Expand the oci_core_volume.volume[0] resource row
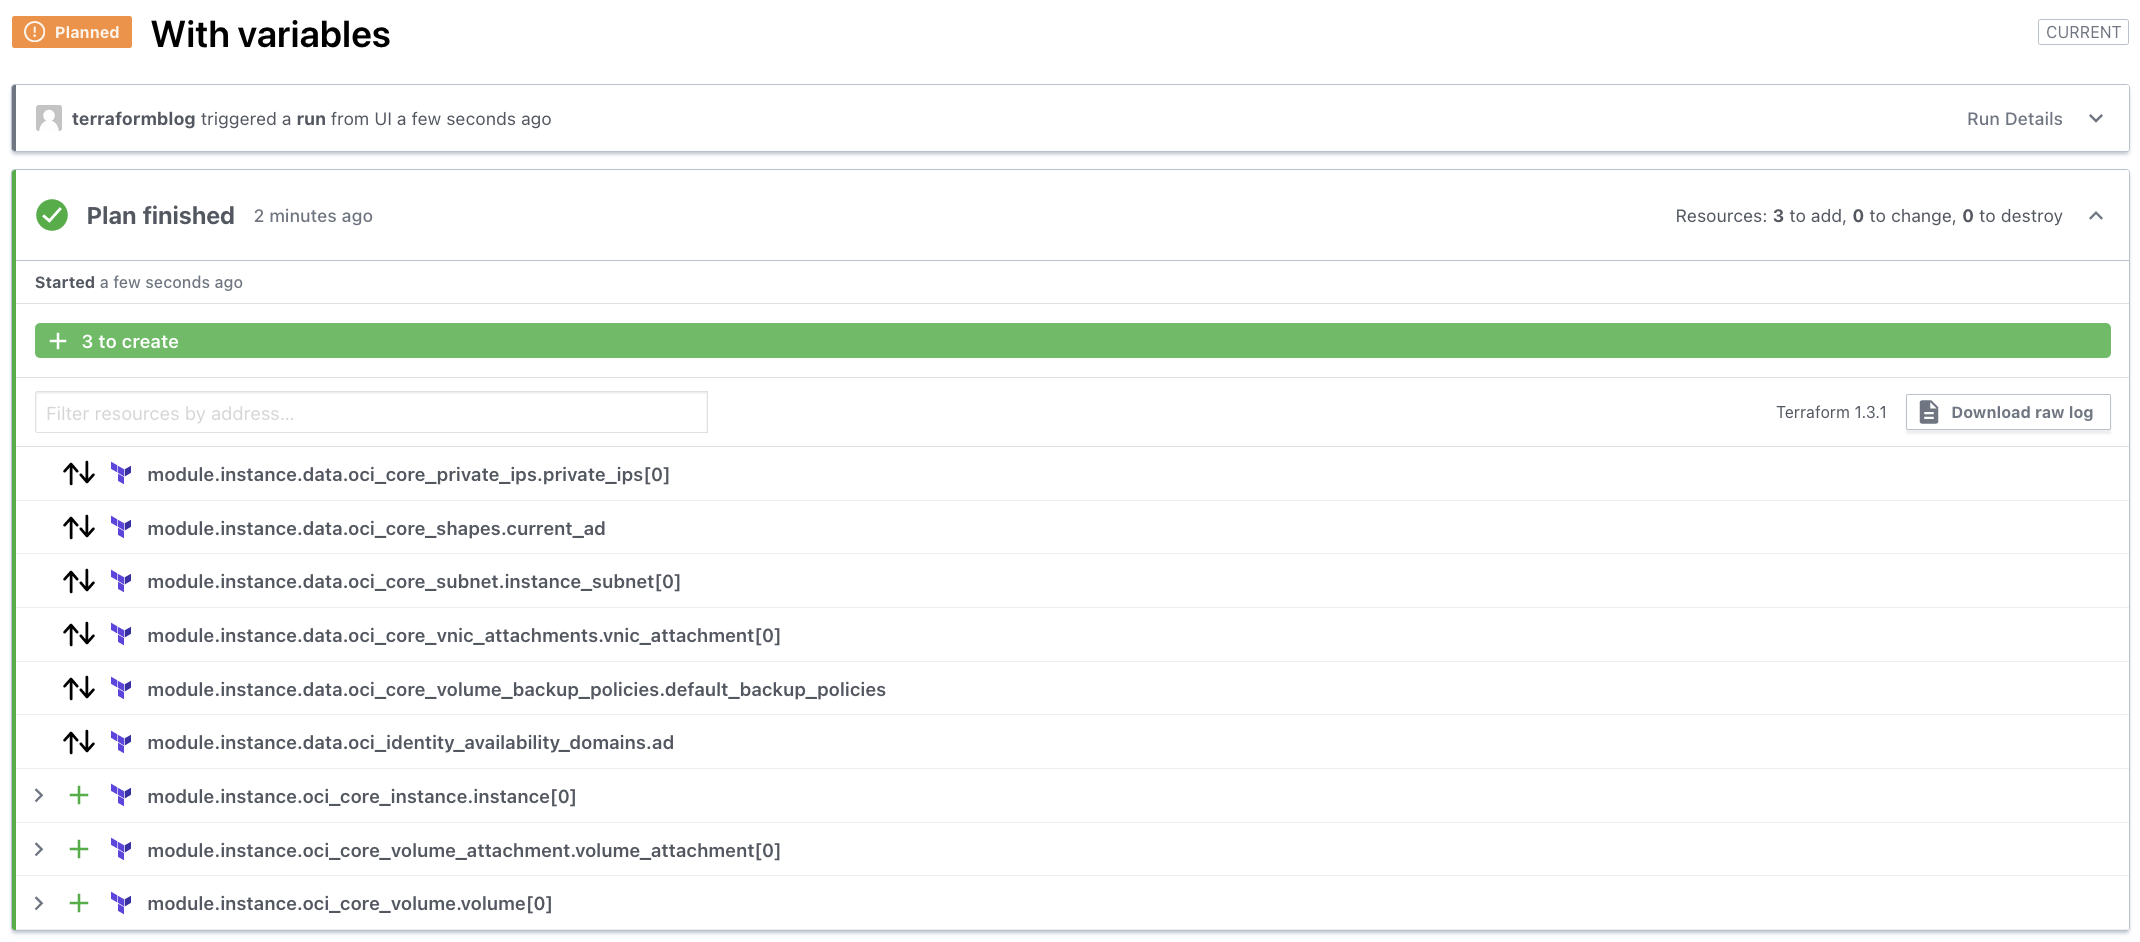The width and height of the screenshot is (2140, 942). pyautogui.click(x=39, y=903)
